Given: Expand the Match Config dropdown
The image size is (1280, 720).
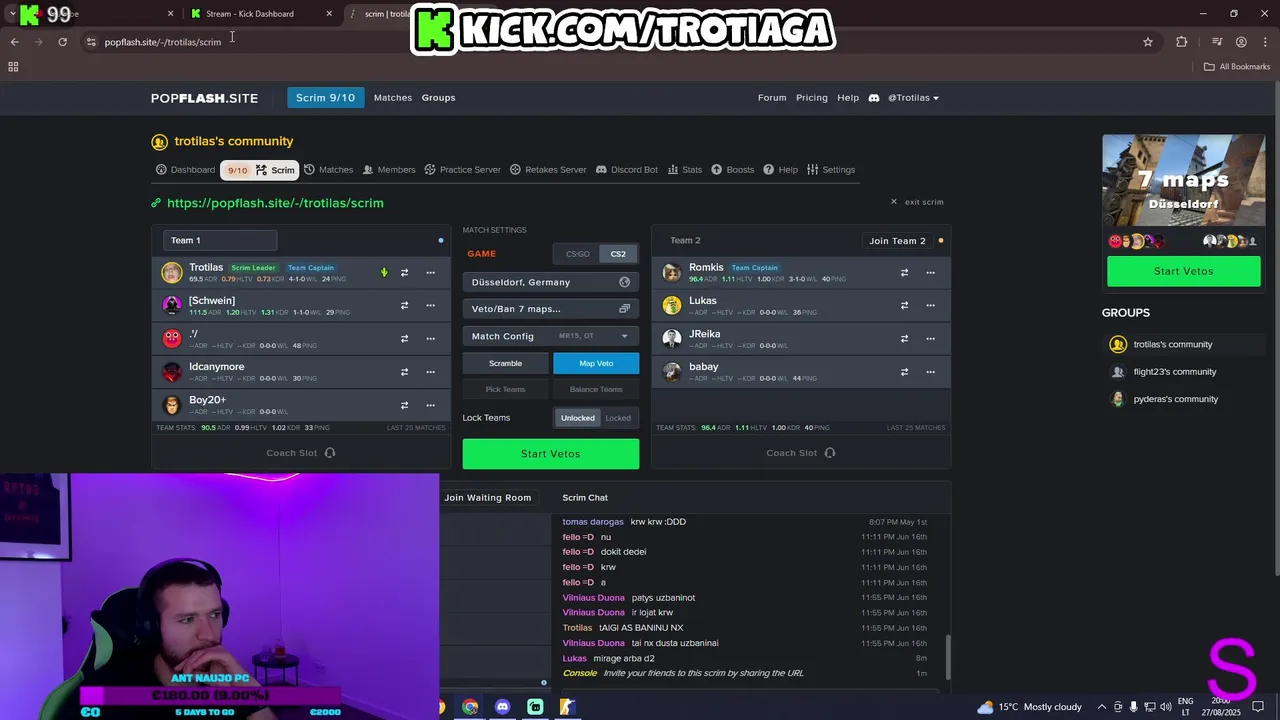Looking at the screenshot, I should tap(550, 336).
